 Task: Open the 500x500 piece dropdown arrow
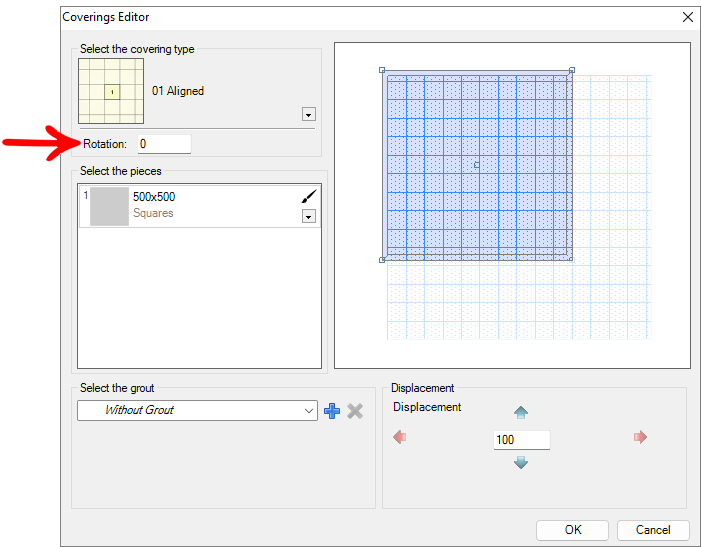pyautogui.click(x=308, y=217)
